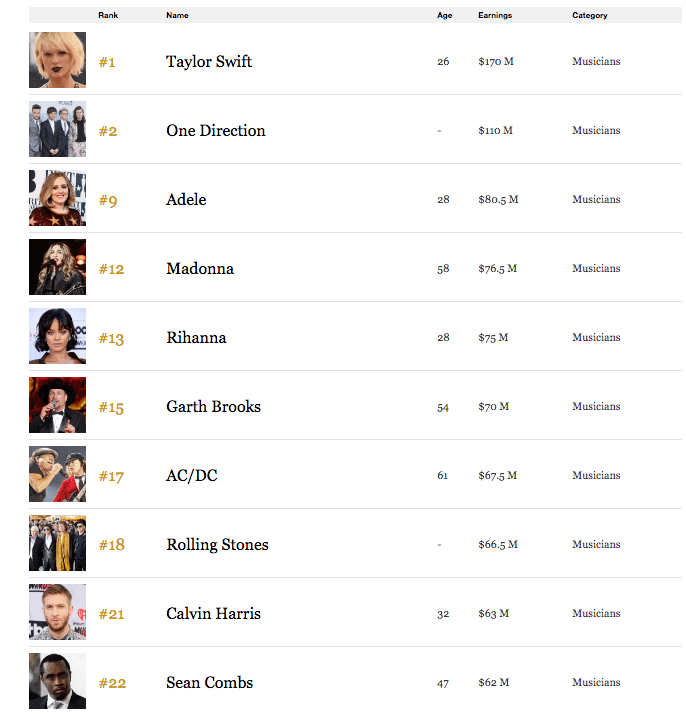Open Rihanna's photo thumbnail
The width and height of the screenshot is (686, 714).
tap(57, 336)
